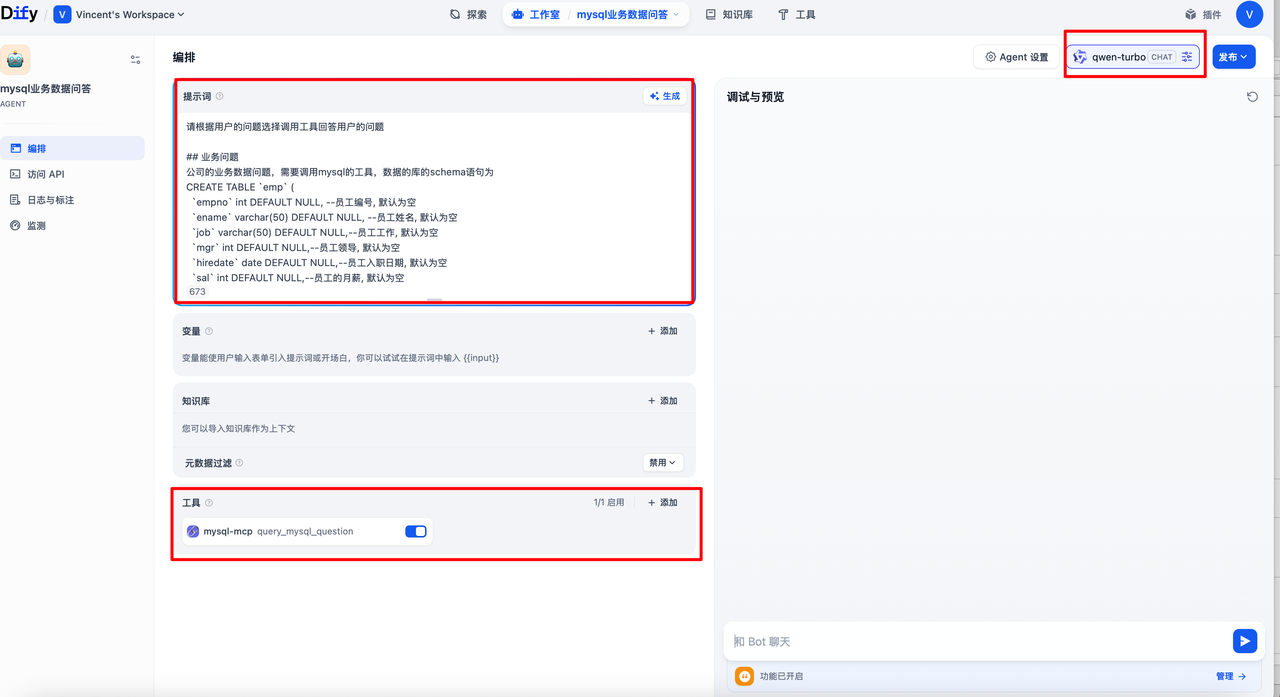Open the 插件 plugins page

[1203, 15]
